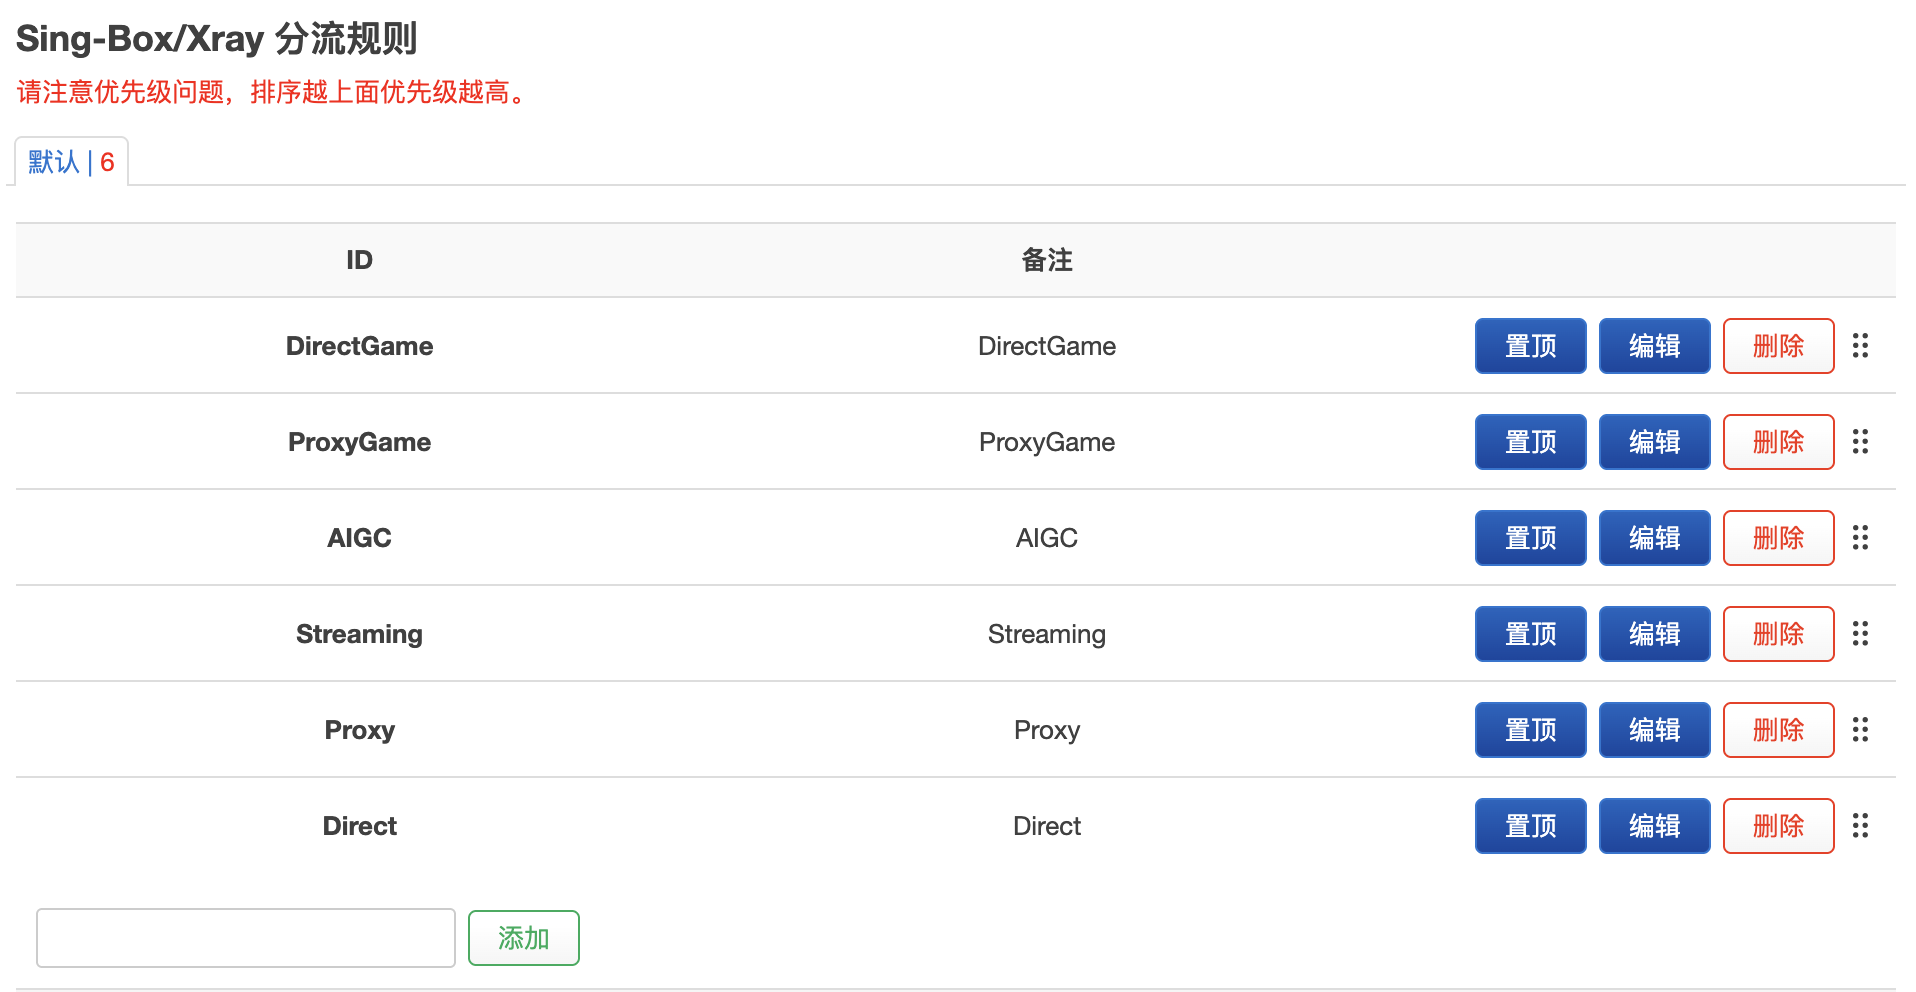This screenshot has width=1916, height=992.
Task: Click the drag handle icon for Direct row
Action: coord(1860,826)
